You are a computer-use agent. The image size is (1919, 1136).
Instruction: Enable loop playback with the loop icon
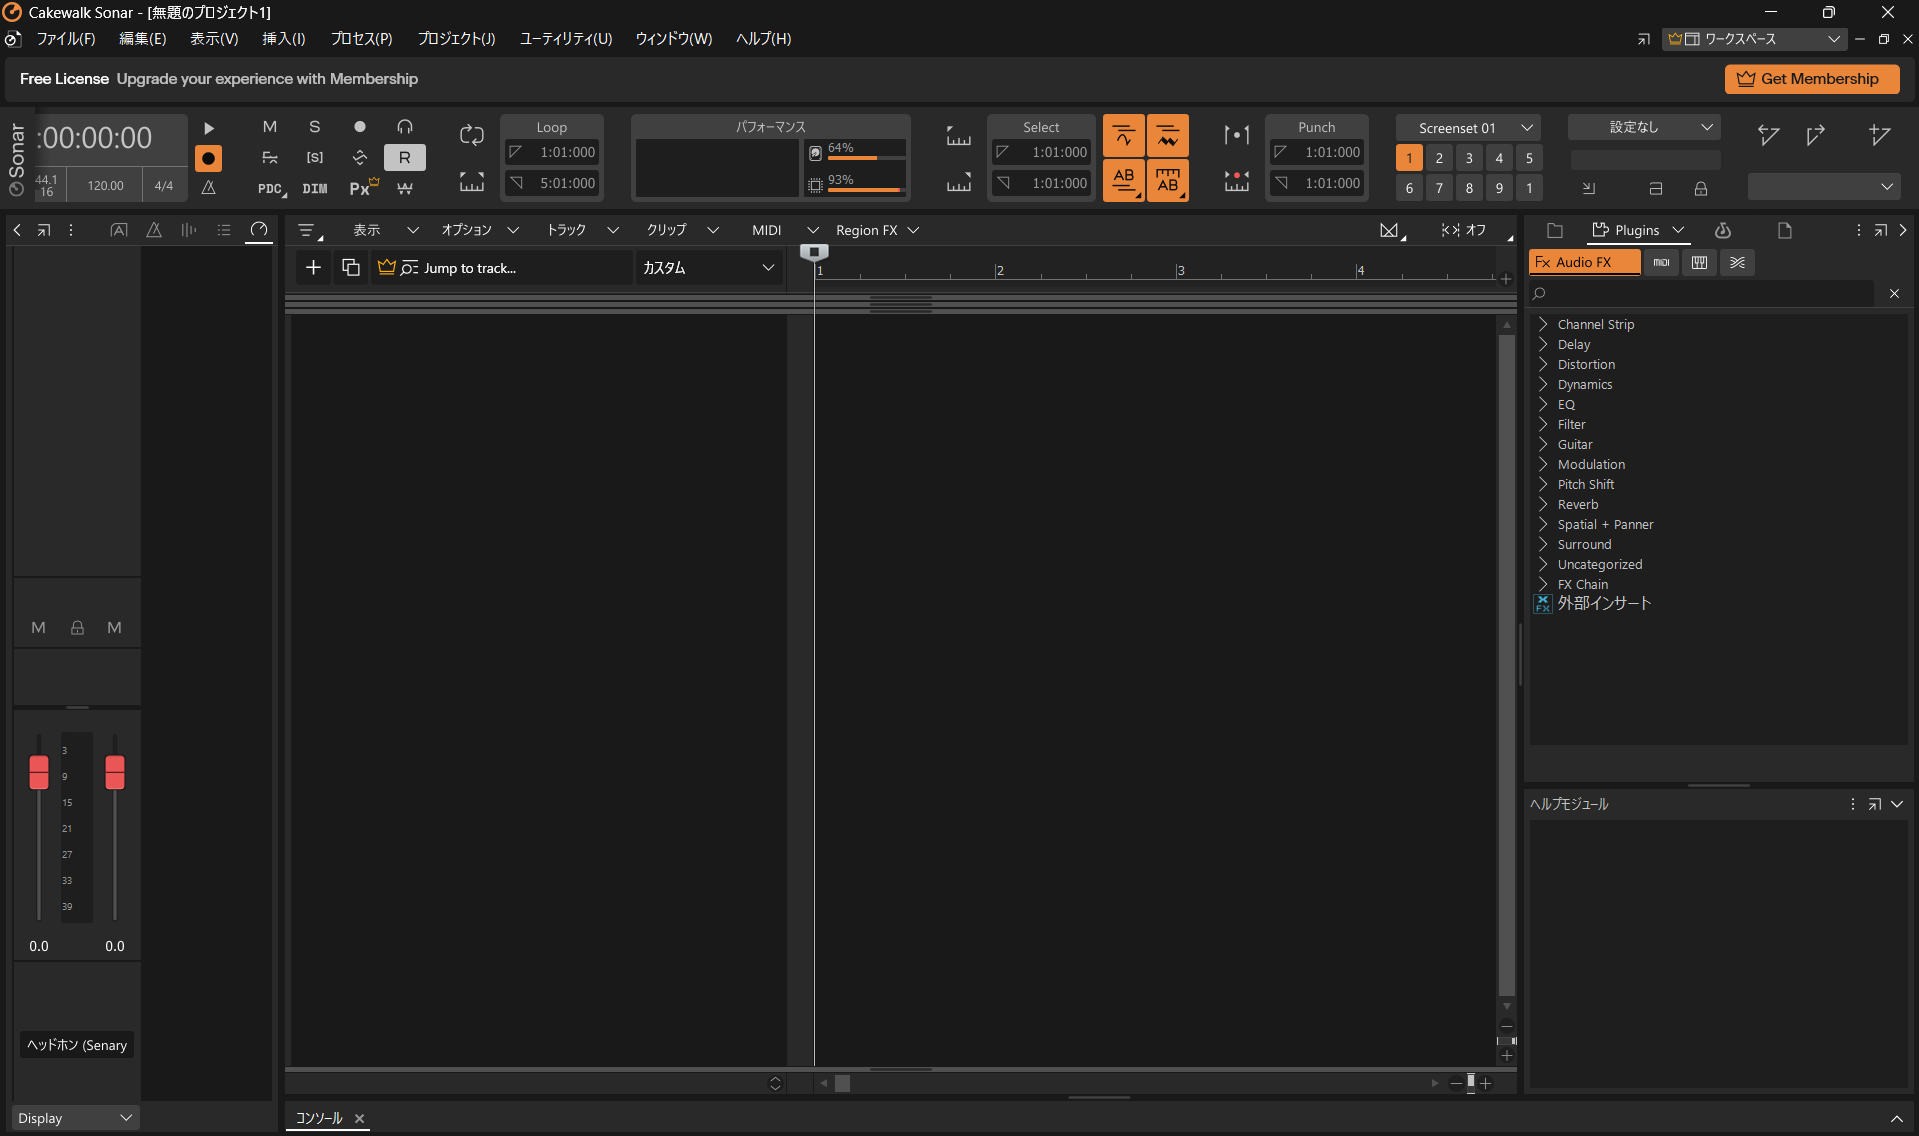click(470, 135)
